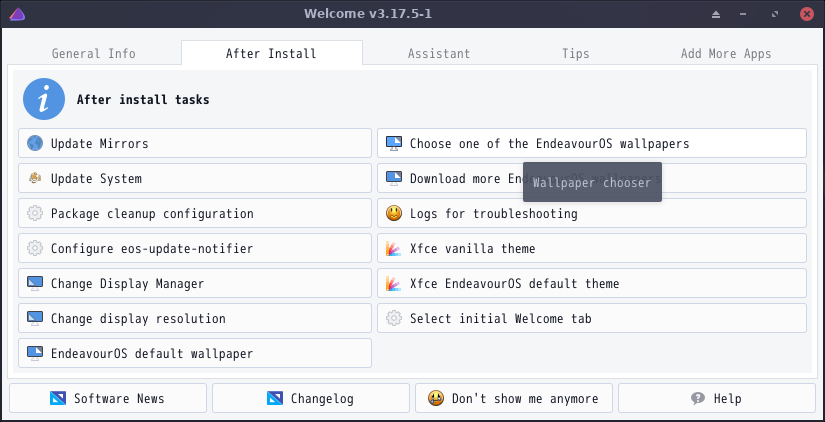Click the Changelog icon
The height and width of the screenshot is (422, 825).
point(275,398)
